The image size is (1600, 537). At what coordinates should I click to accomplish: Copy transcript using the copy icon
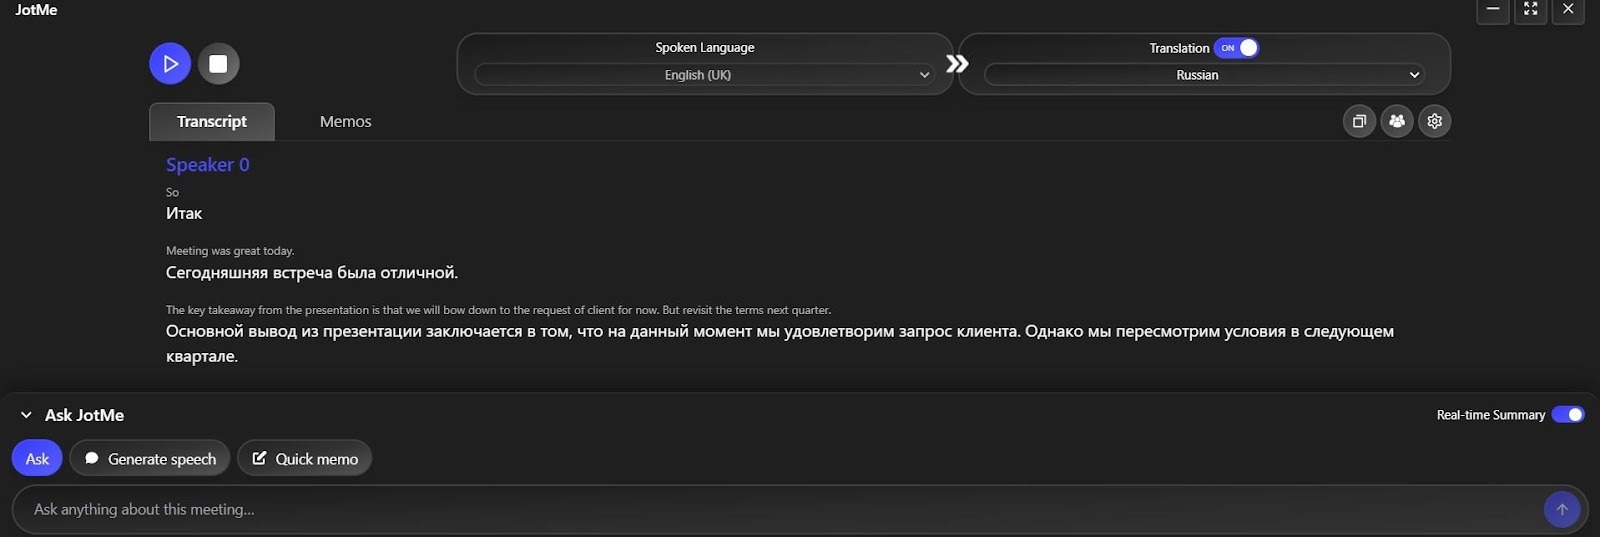point(1359,121)
